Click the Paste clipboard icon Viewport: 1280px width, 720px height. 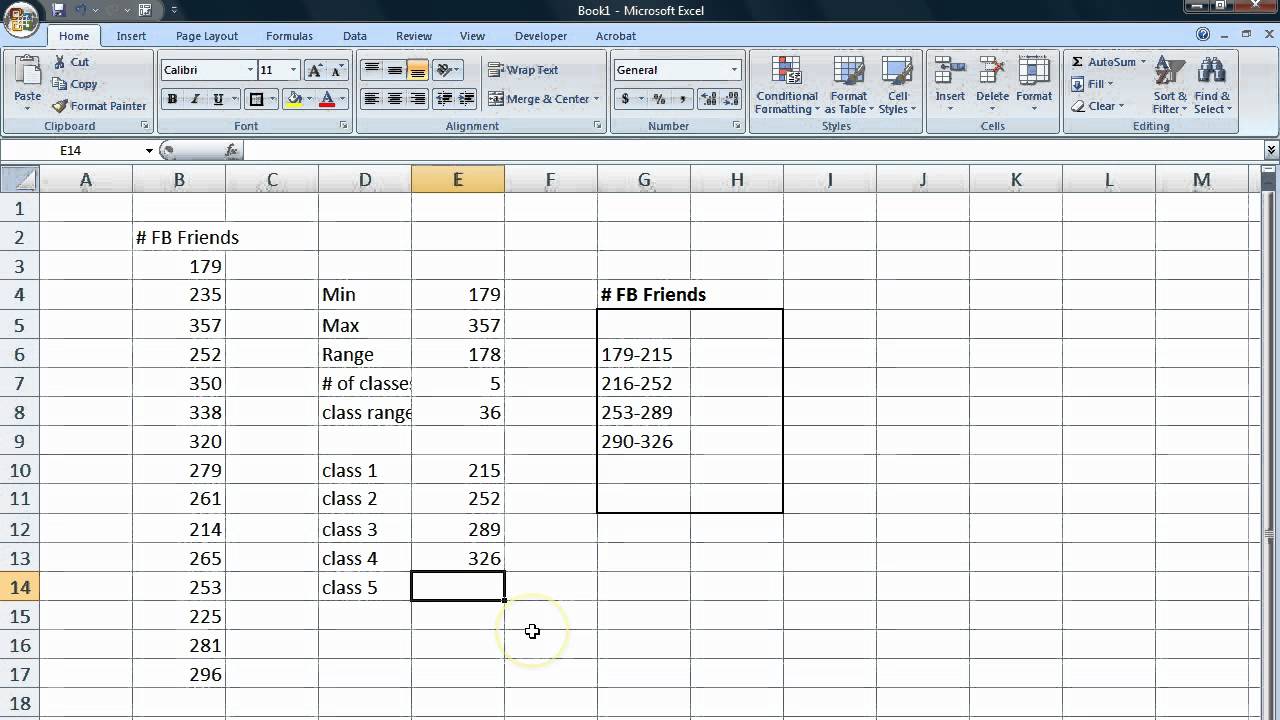point(27,72)
